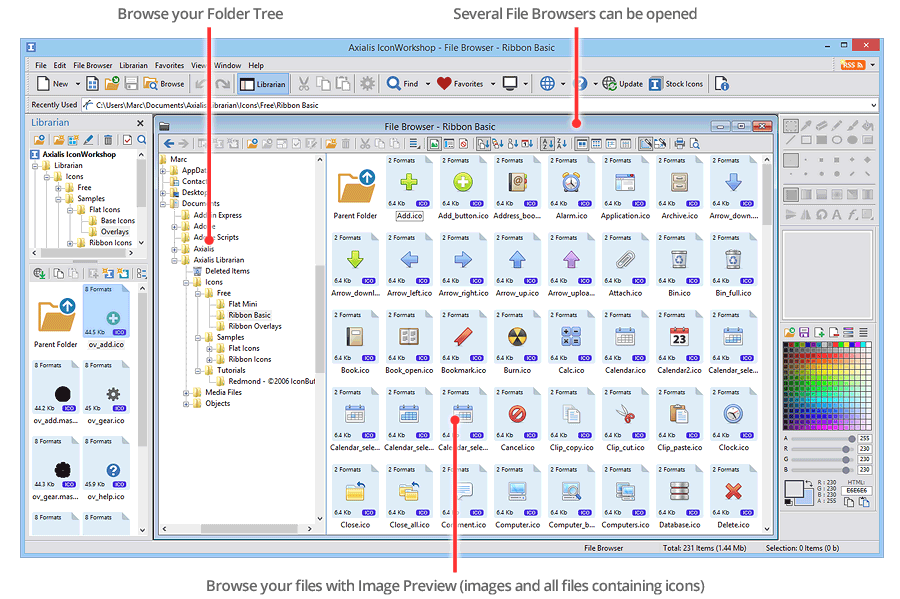
Task: Toggle the checkmark icon in Librarian toolbar
Action: pyautogui.click(x=127, y=139)
